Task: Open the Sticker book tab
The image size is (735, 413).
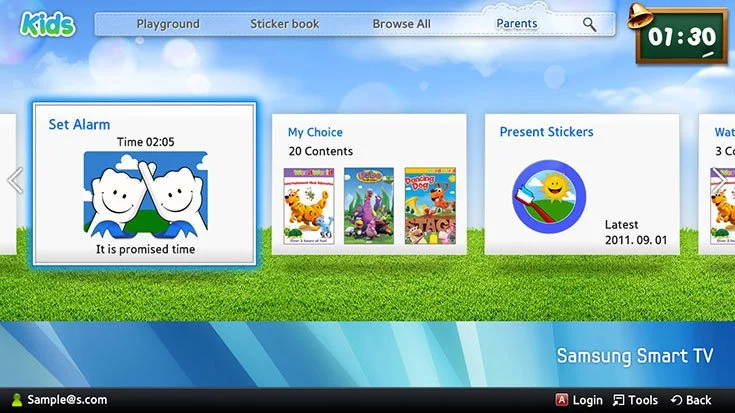Action: (x=285, y=24)
